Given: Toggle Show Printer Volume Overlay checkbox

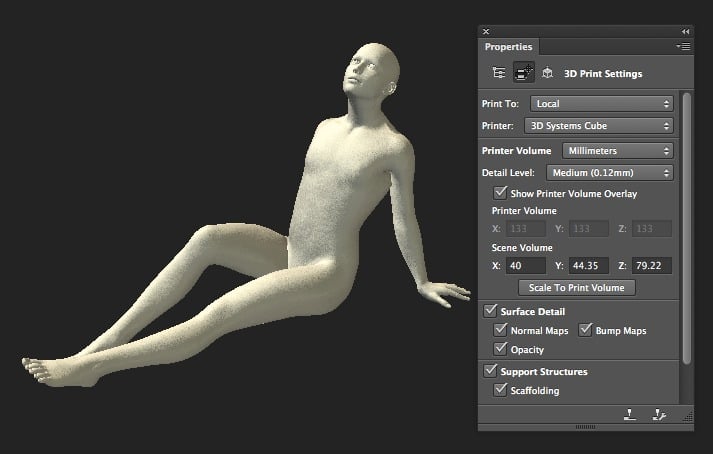Looking at the screenshot, I should 501,193.
